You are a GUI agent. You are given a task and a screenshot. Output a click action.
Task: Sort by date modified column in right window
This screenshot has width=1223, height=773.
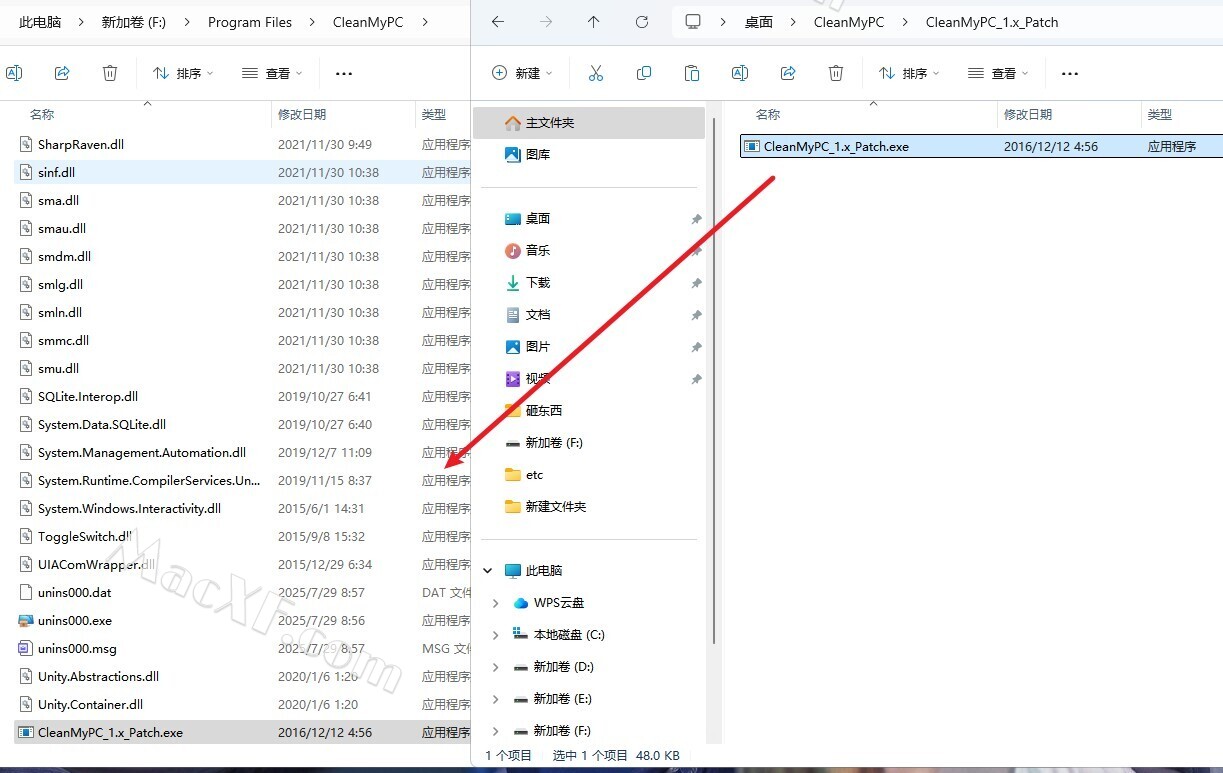click(1028, 115)
